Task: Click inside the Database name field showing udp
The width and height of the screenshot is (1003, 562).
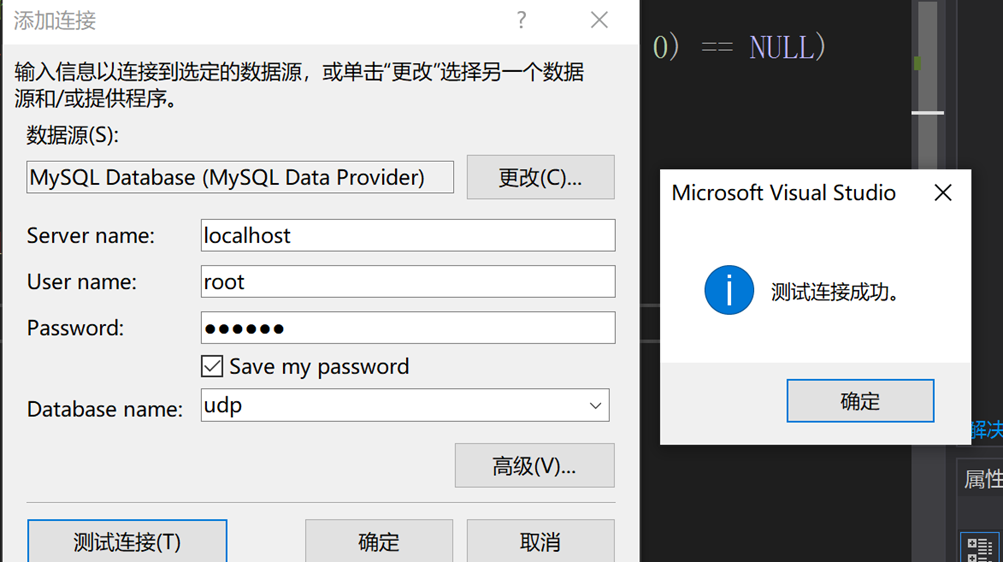Action: pos(390,406)
